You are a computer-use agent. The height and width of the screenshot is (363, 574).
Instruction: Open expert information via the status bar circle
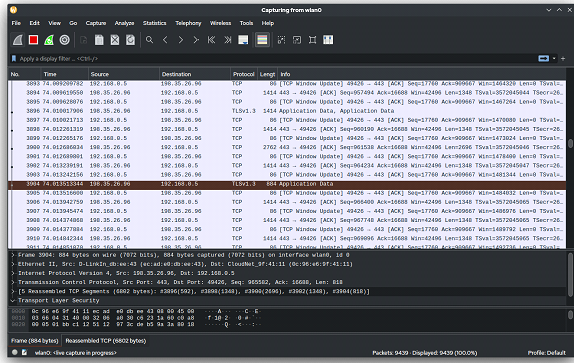(15, 352)
